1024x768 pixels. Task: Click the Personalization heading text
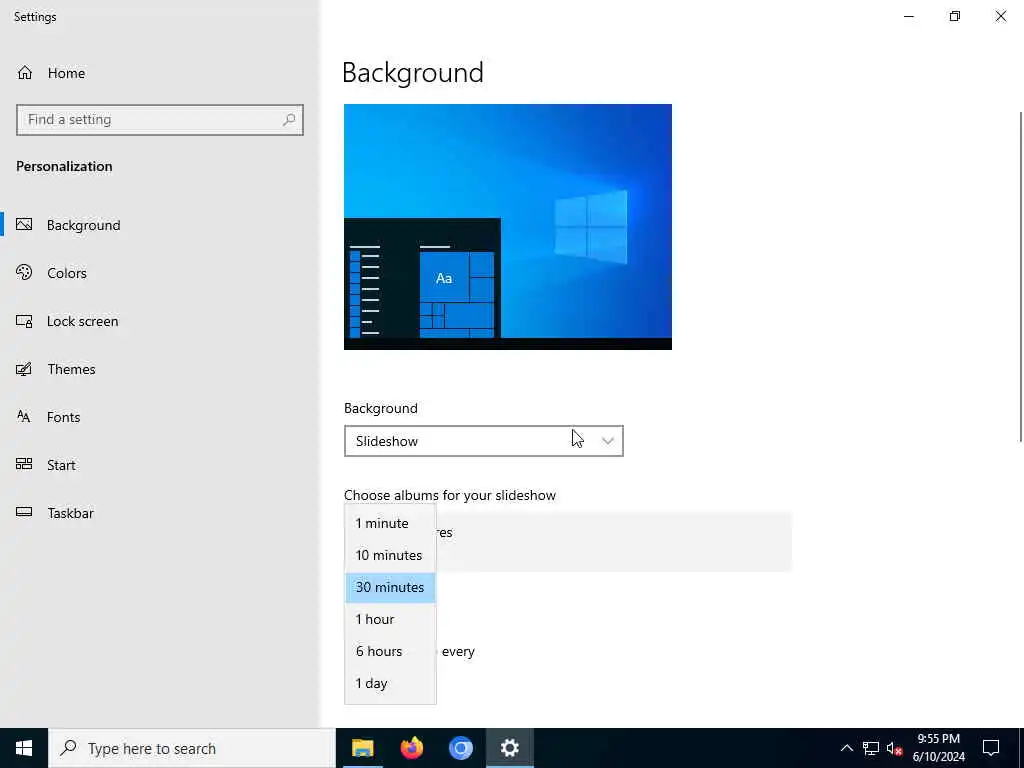[64, 167]
